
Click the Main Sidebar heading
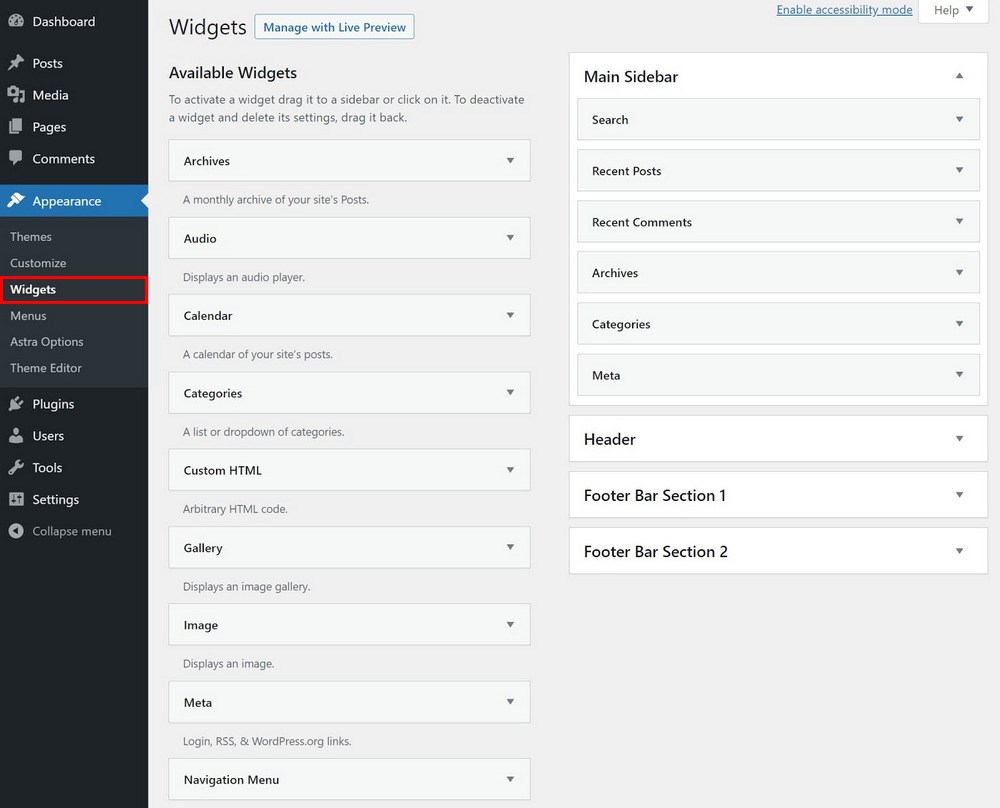631,77
